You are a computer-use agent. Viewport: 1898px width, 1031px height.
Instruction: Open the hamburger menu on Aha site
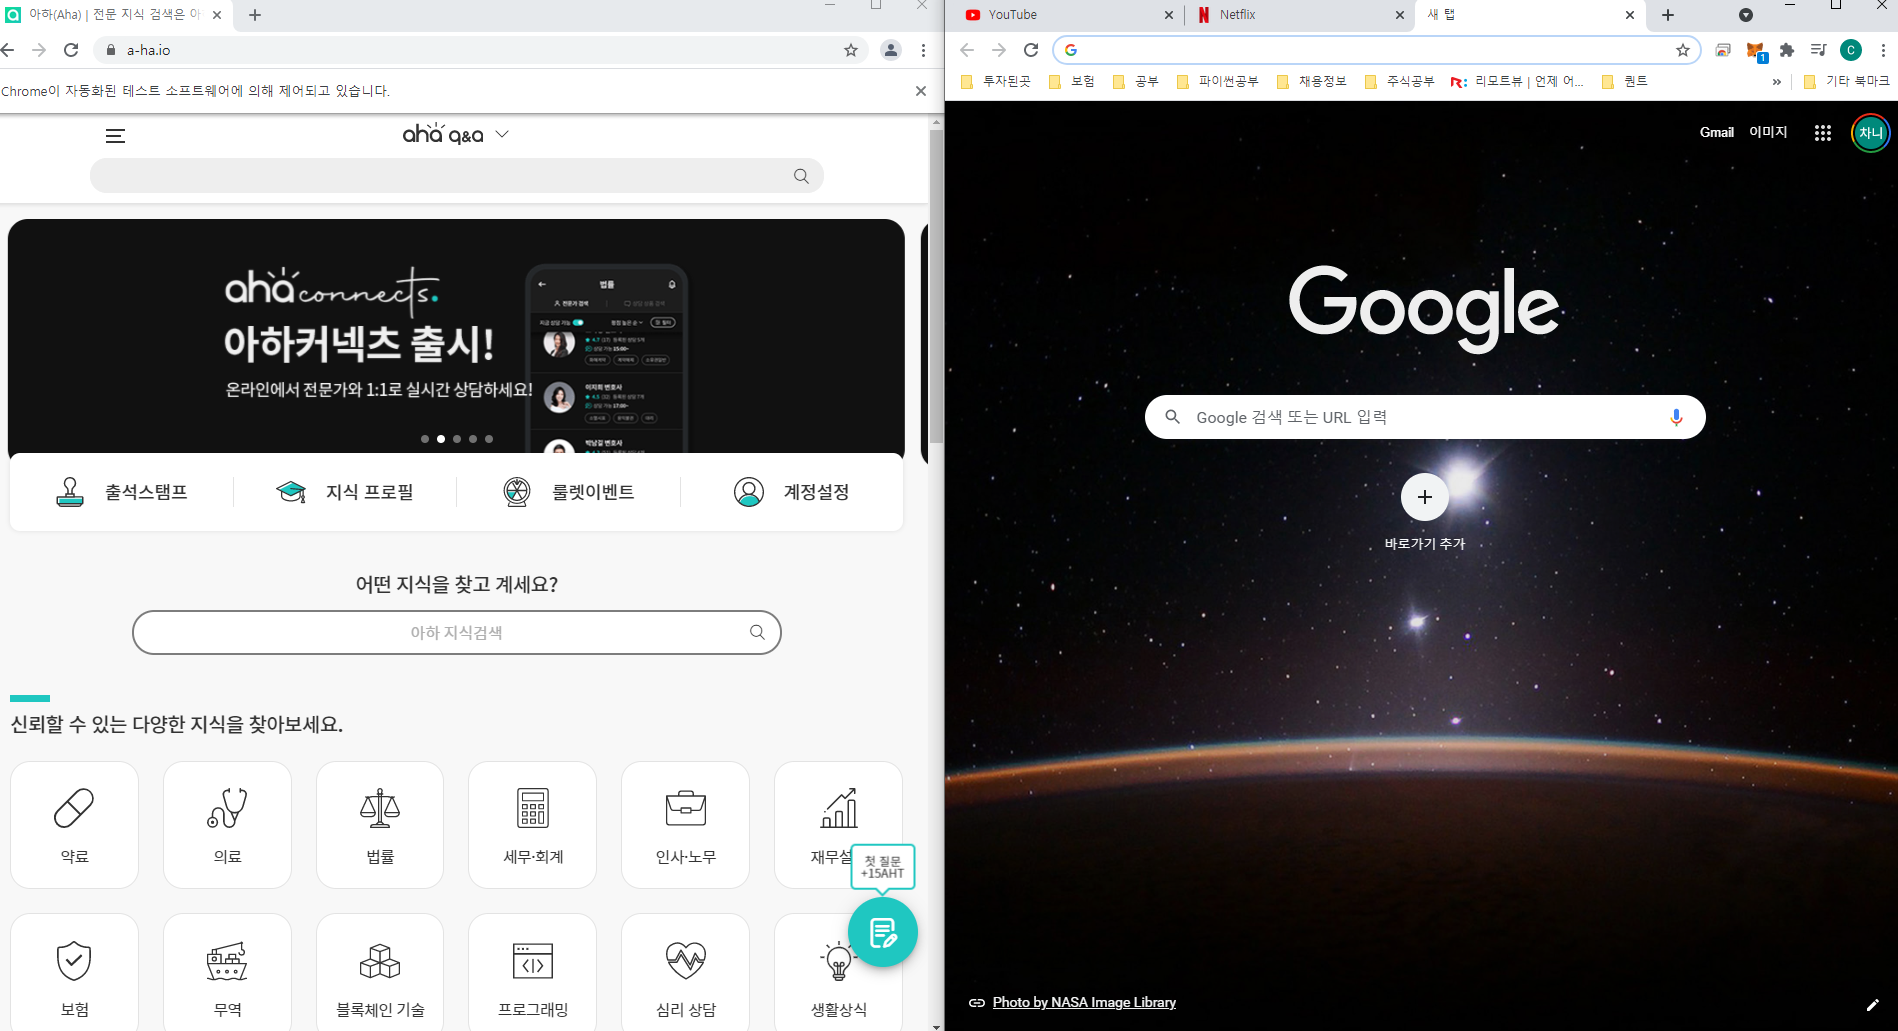115,136
